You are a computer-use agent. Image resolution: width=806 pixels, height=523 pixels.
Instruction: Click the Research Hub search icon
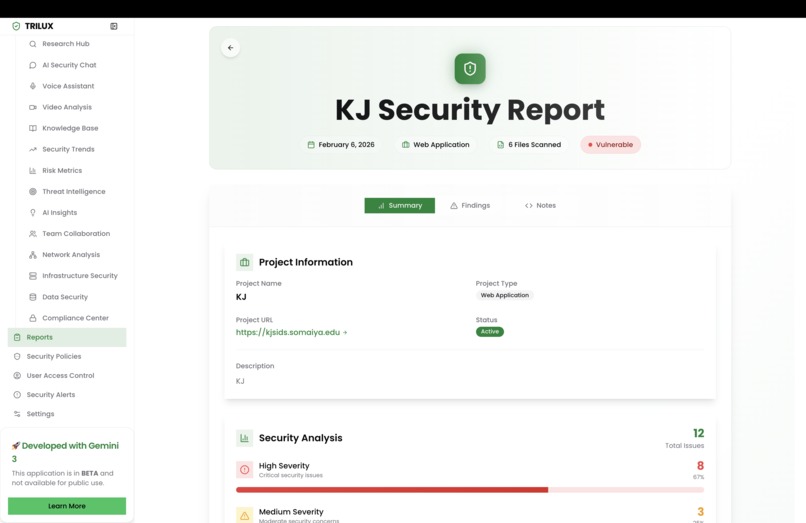33,44
